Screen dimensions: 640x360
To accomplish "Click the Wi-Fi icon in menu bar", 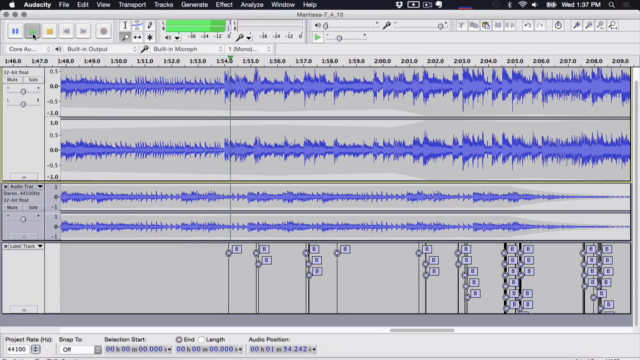I will tap(522, 4).
